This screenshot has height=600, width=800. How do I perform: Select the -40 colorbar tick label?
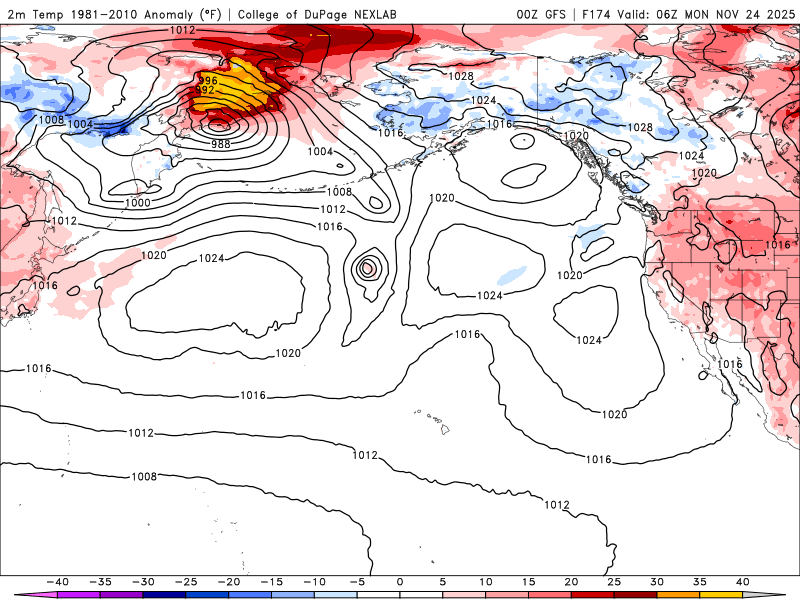point(58,582)
